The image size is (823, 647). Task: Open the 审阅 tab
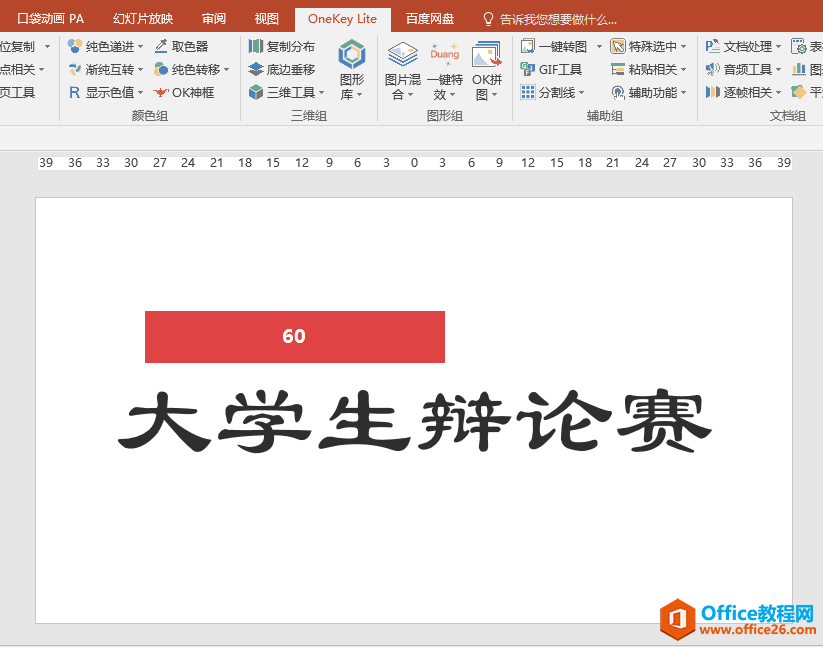214,19
